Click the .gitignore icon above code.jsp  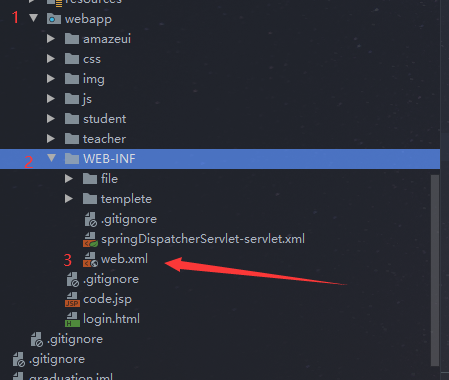click(x=72, y=280)
